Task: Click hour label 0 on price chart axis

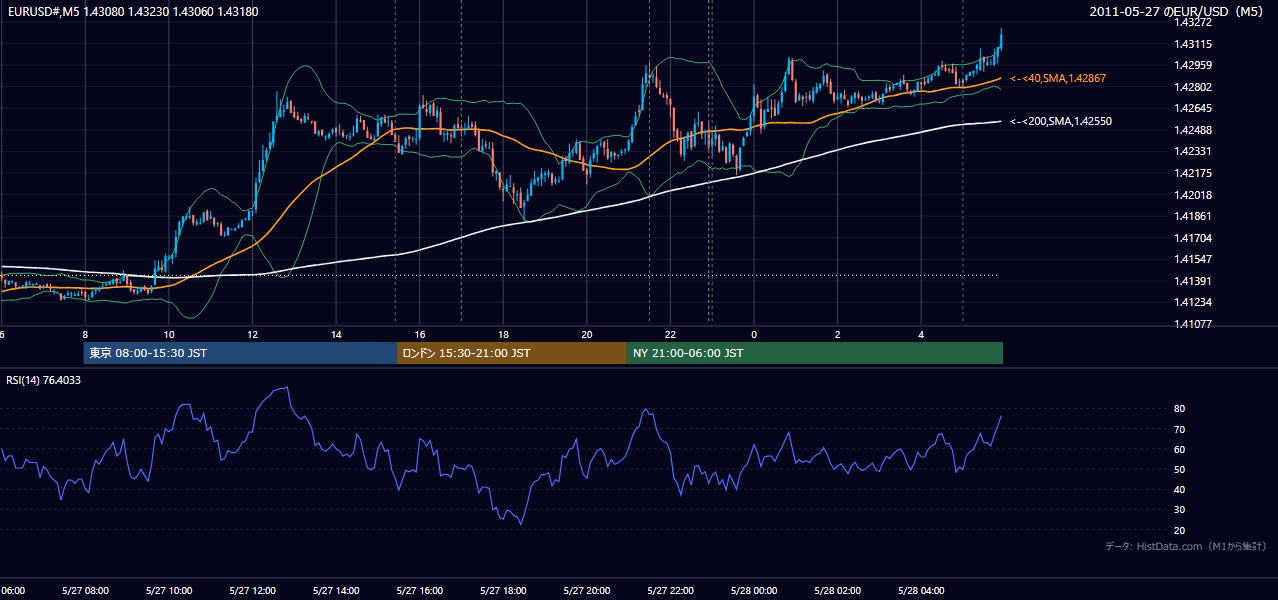Action: [754, 334]
